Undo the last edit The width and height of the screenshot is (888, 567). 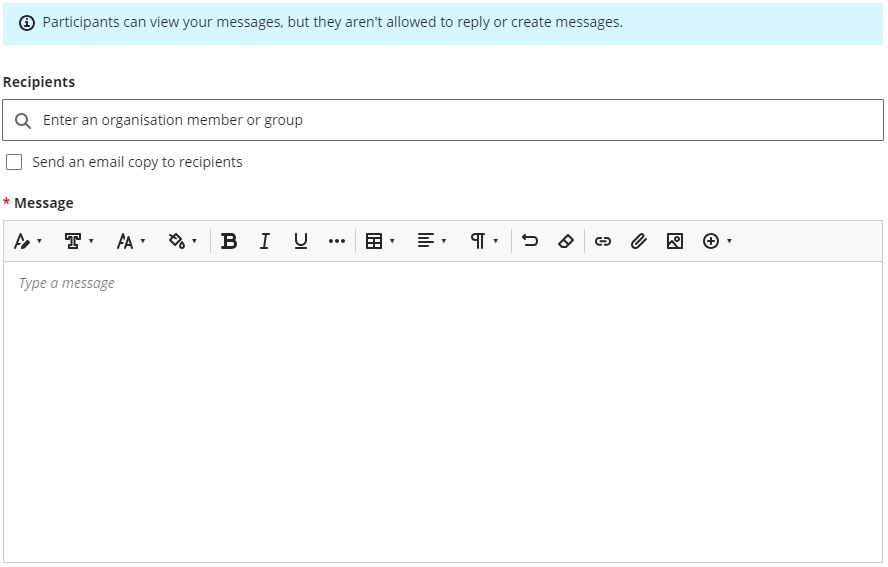point(530,241)
